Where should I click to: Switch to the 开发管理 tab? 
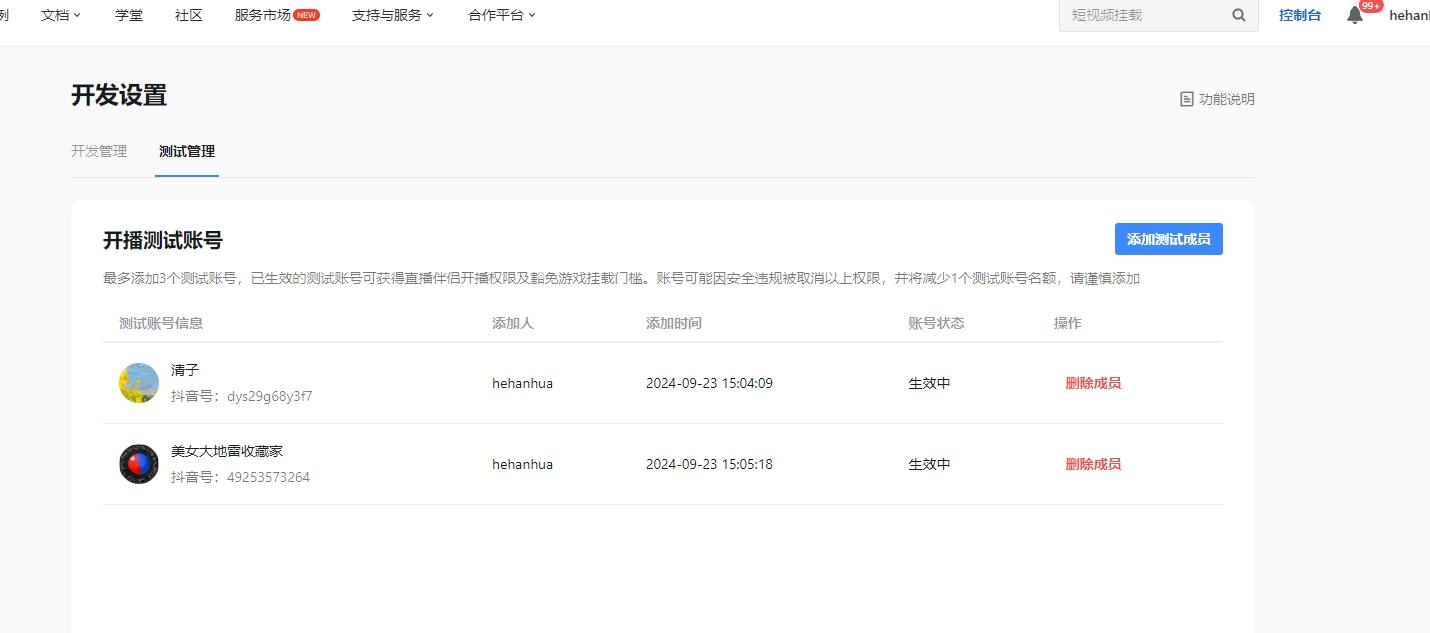coord(99,151)
